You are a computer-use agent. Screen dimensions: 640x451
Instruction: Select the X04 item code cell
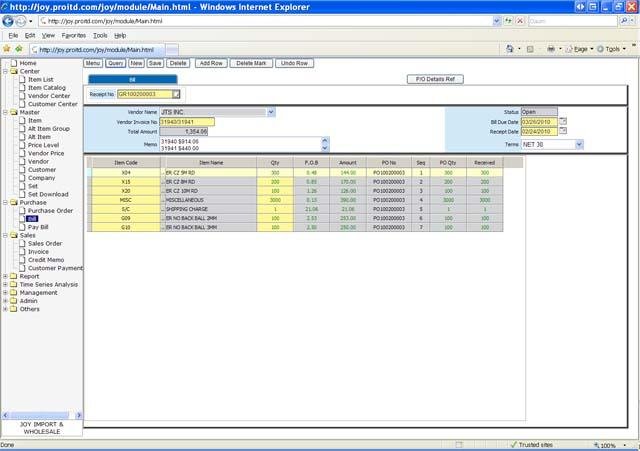[x=126, y=173]
